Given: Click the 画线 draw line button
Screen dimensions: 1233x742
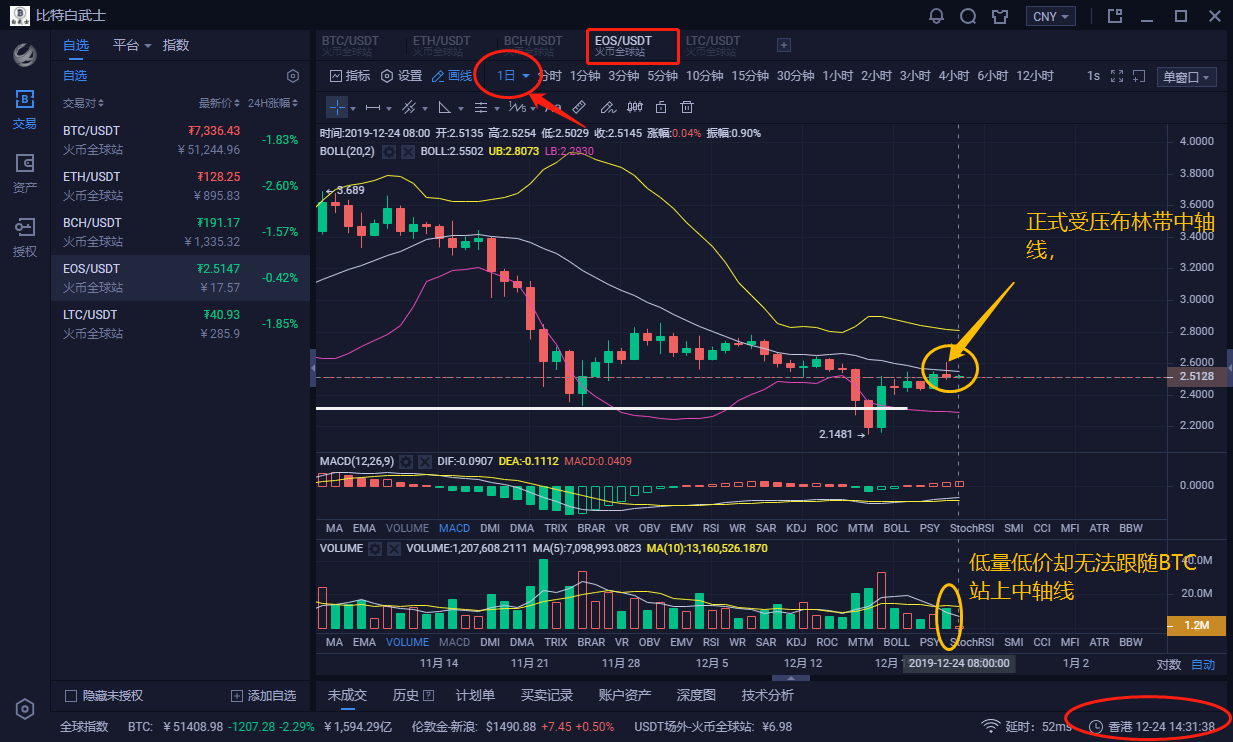Looking at the screenshot, I should (x=452, y=76).
